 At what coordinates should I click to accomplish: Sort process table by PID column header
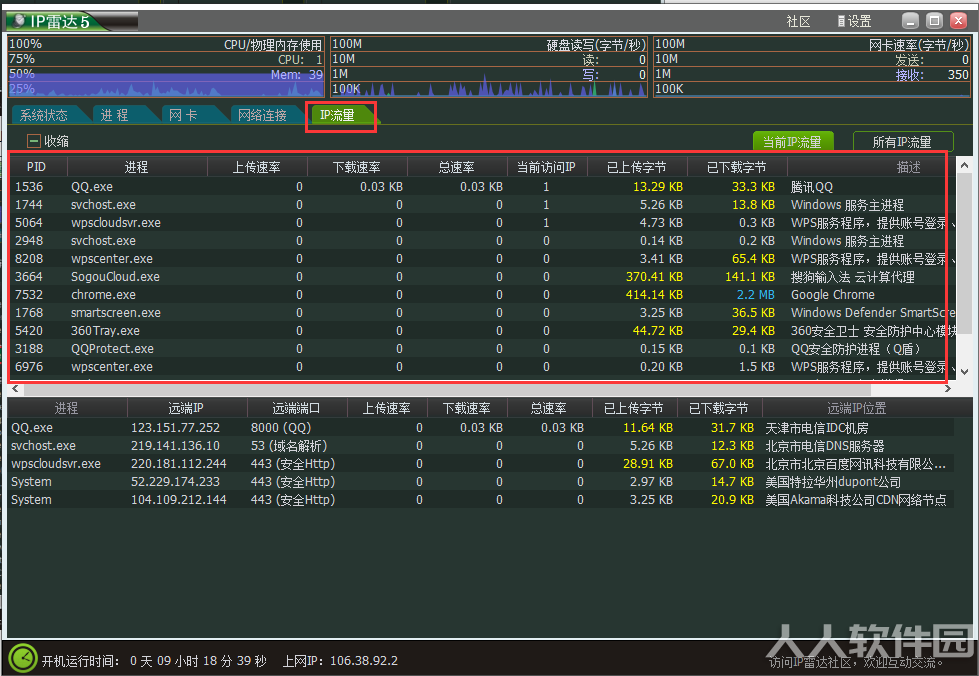pyautogui.click(x=36, y=167)
